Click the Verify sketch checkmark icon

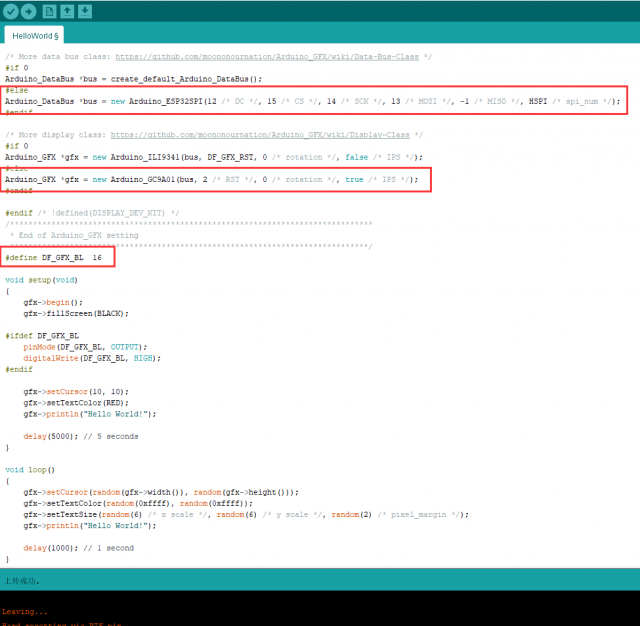pos(10,11)
